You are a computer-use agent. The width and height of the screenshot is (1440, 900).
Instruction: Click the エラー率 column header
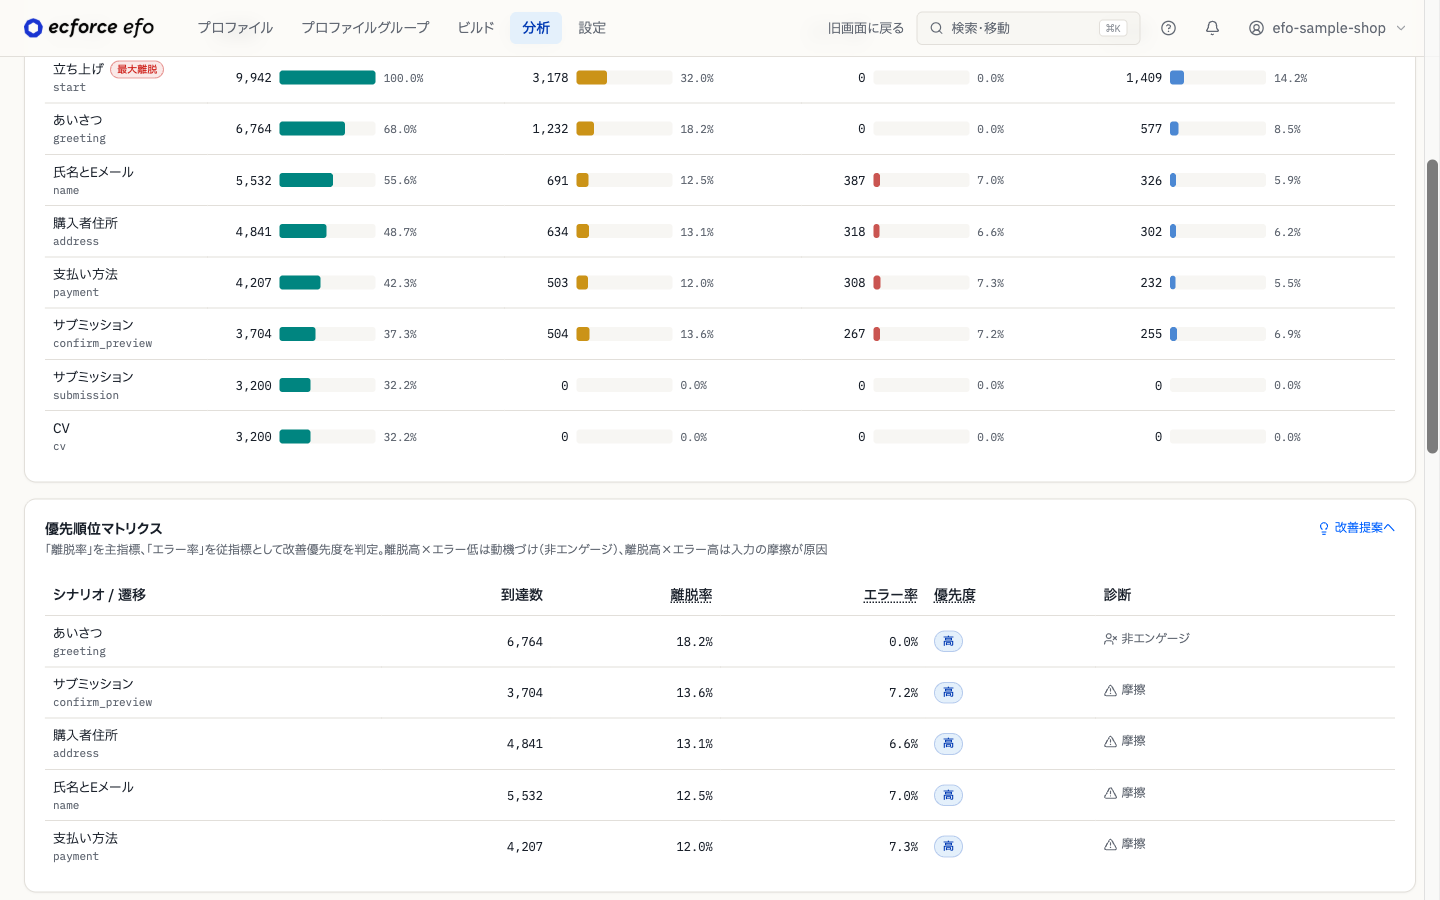[x=891, y=595]
